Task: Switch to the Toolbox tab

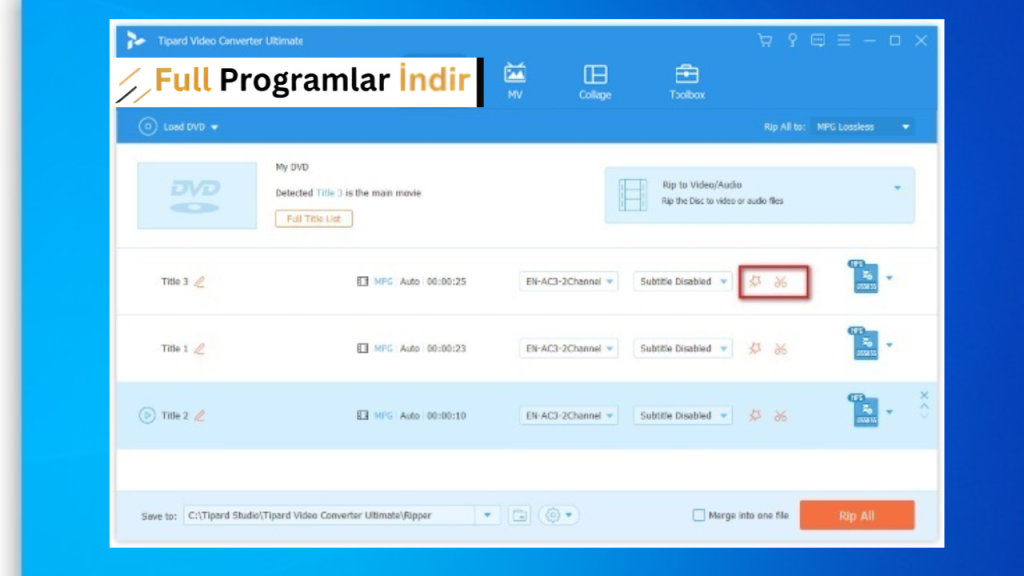Action: [687, 81]
